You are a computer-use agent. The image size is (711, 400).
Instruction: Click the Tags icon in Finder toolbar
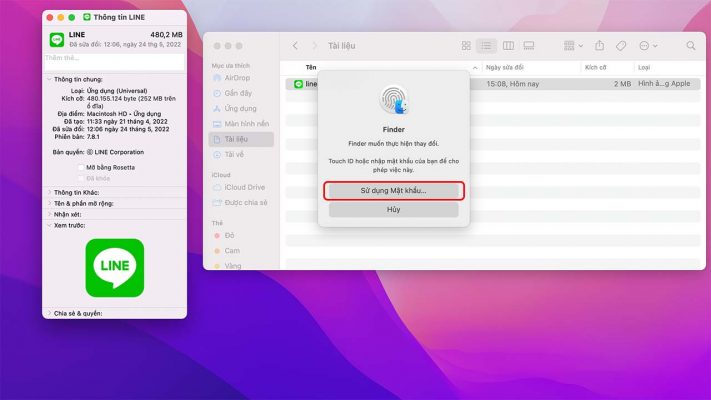tap(621, 46)
